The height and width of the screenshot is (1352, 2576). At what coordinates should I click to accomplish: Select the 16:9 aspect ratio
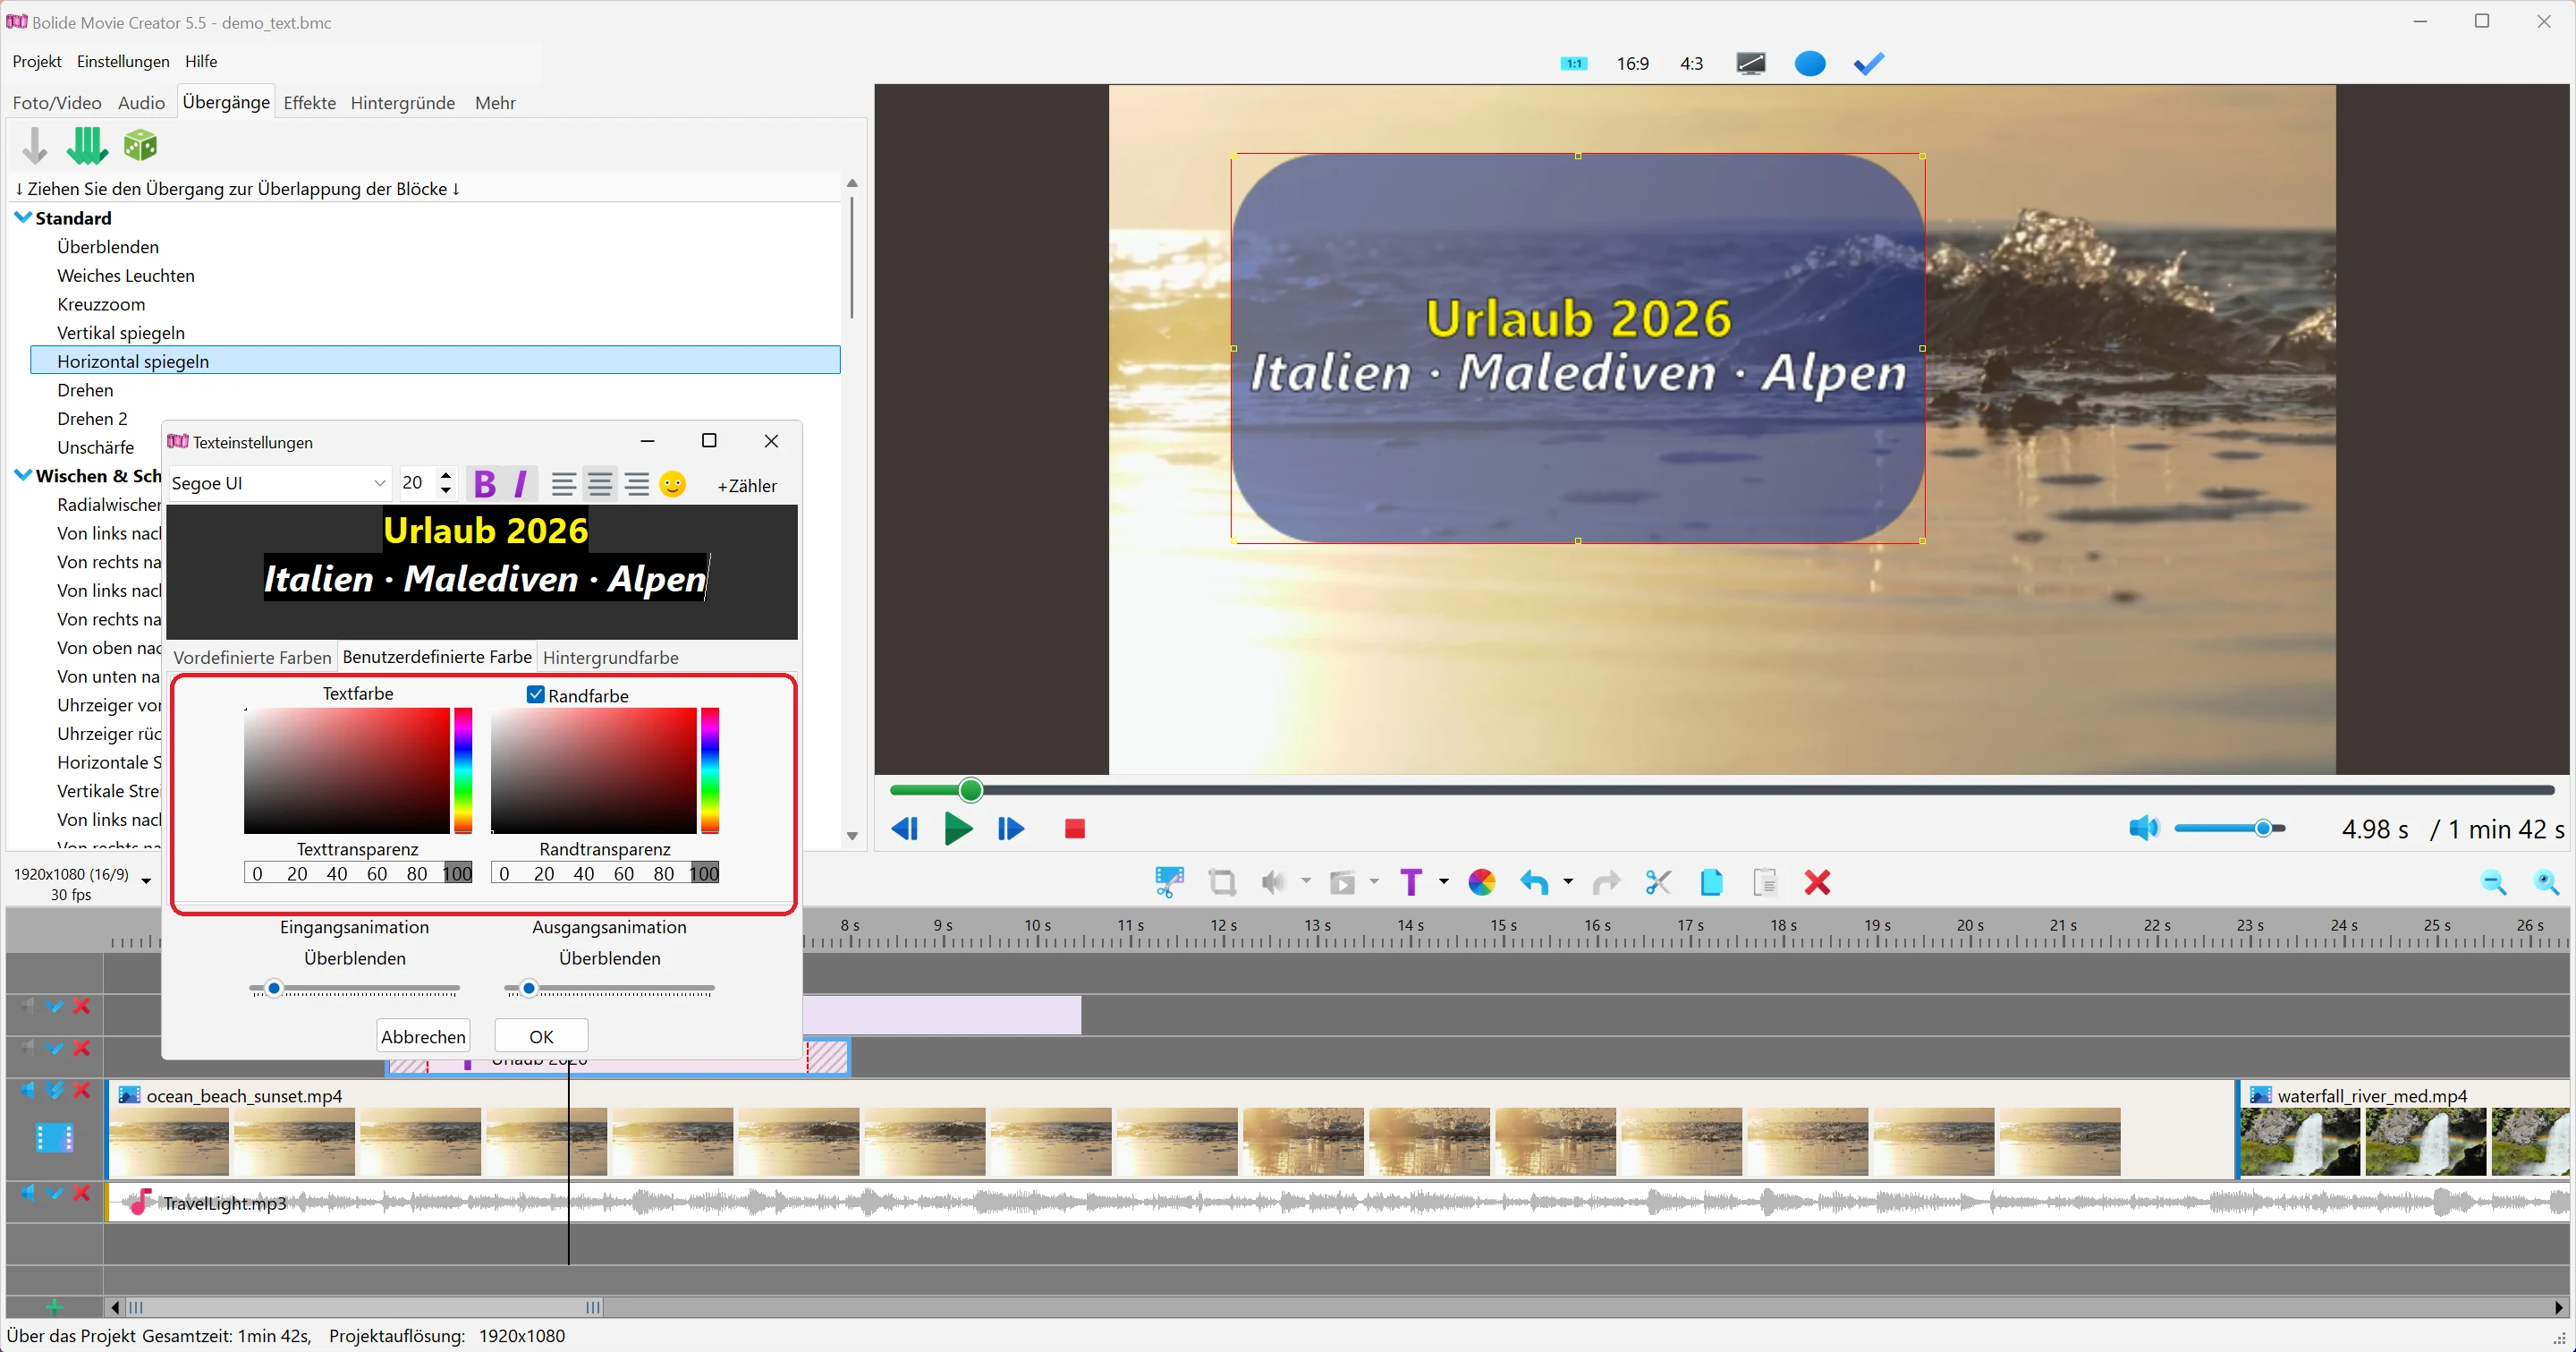1633,64
